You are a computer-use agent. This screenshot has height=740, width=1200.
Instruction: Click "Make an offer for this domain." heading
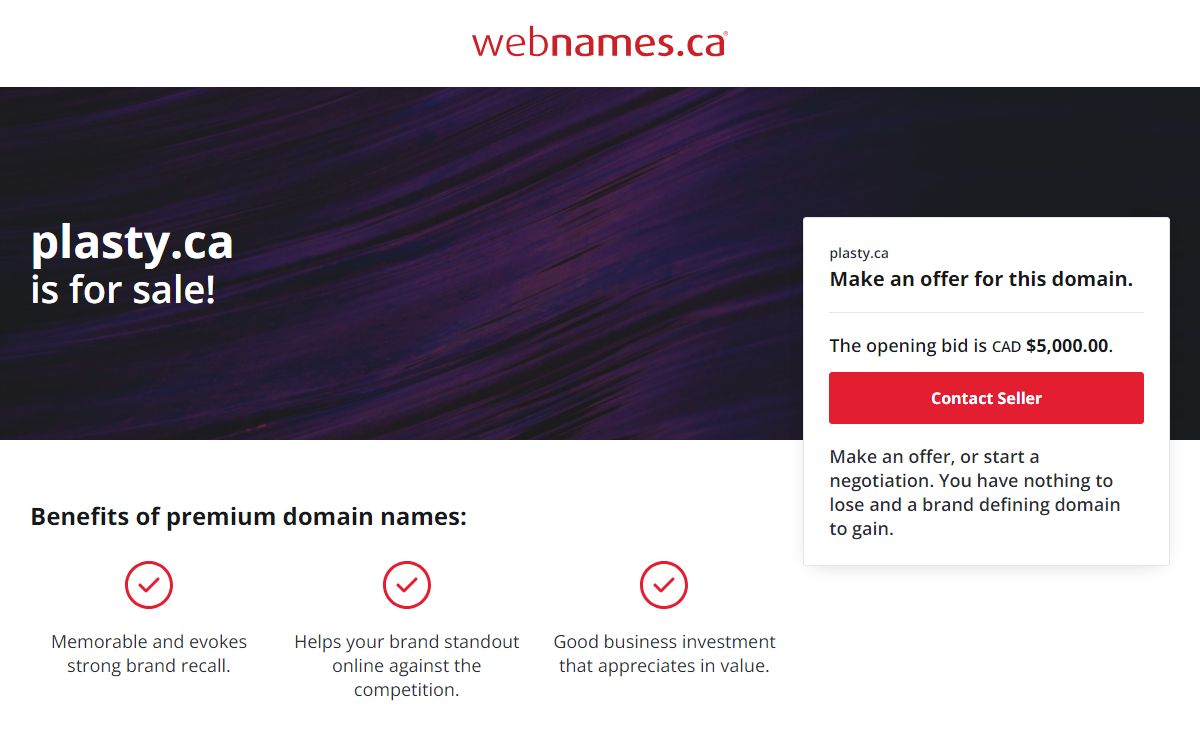point(981,279)
